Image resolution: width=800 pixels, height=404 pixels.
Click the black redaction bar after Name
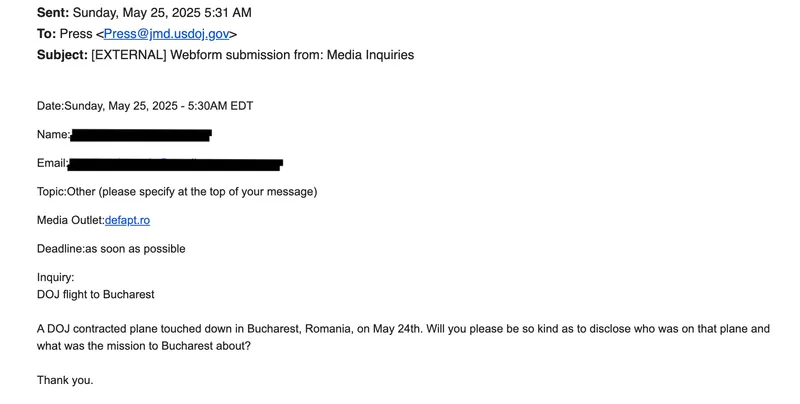click(140, 134)
